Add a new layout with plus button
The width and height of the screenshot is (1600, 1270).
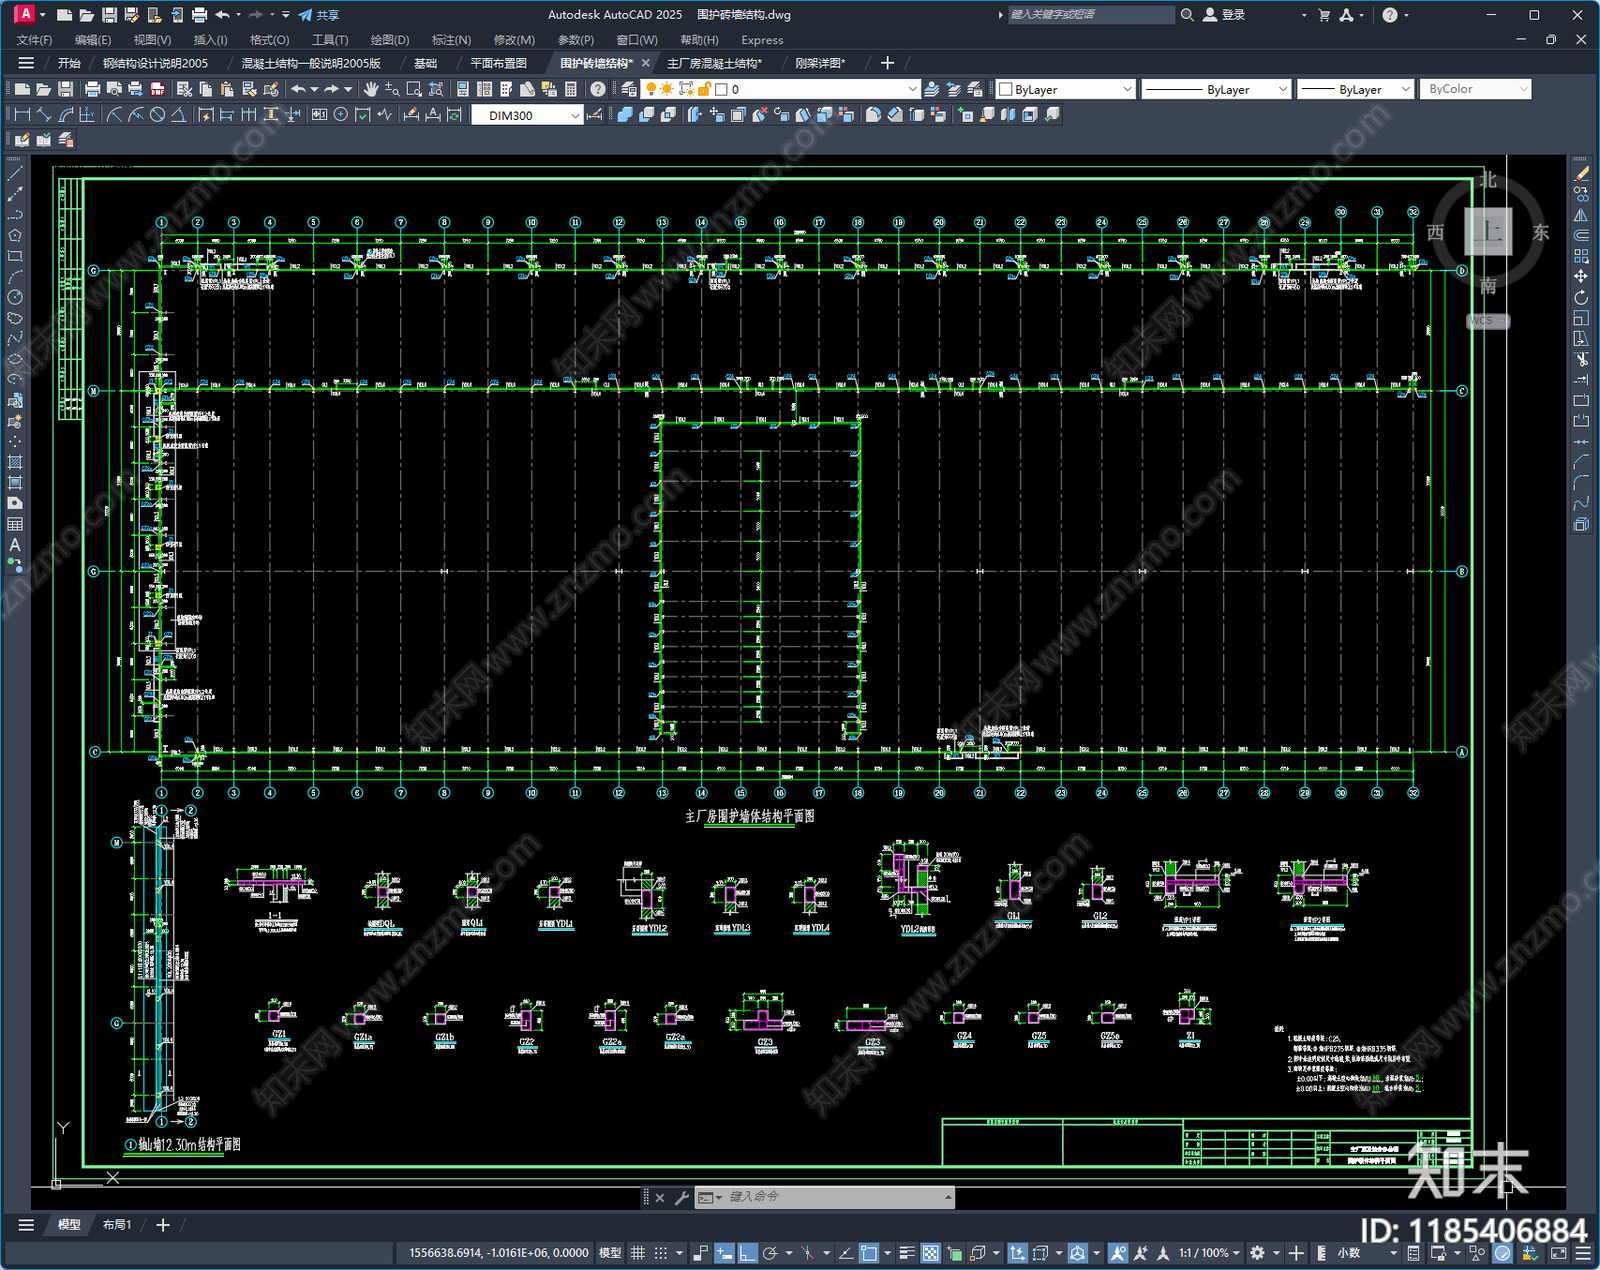pos(163,1225)
